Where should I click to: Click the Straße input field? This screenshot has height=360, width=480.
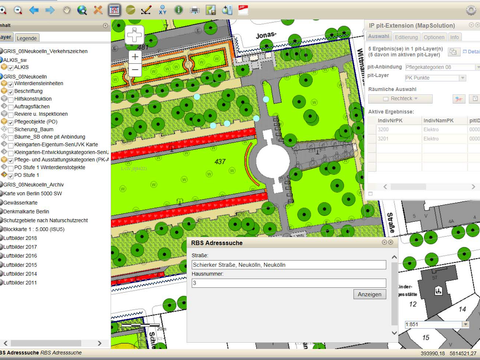click(289, 265)
